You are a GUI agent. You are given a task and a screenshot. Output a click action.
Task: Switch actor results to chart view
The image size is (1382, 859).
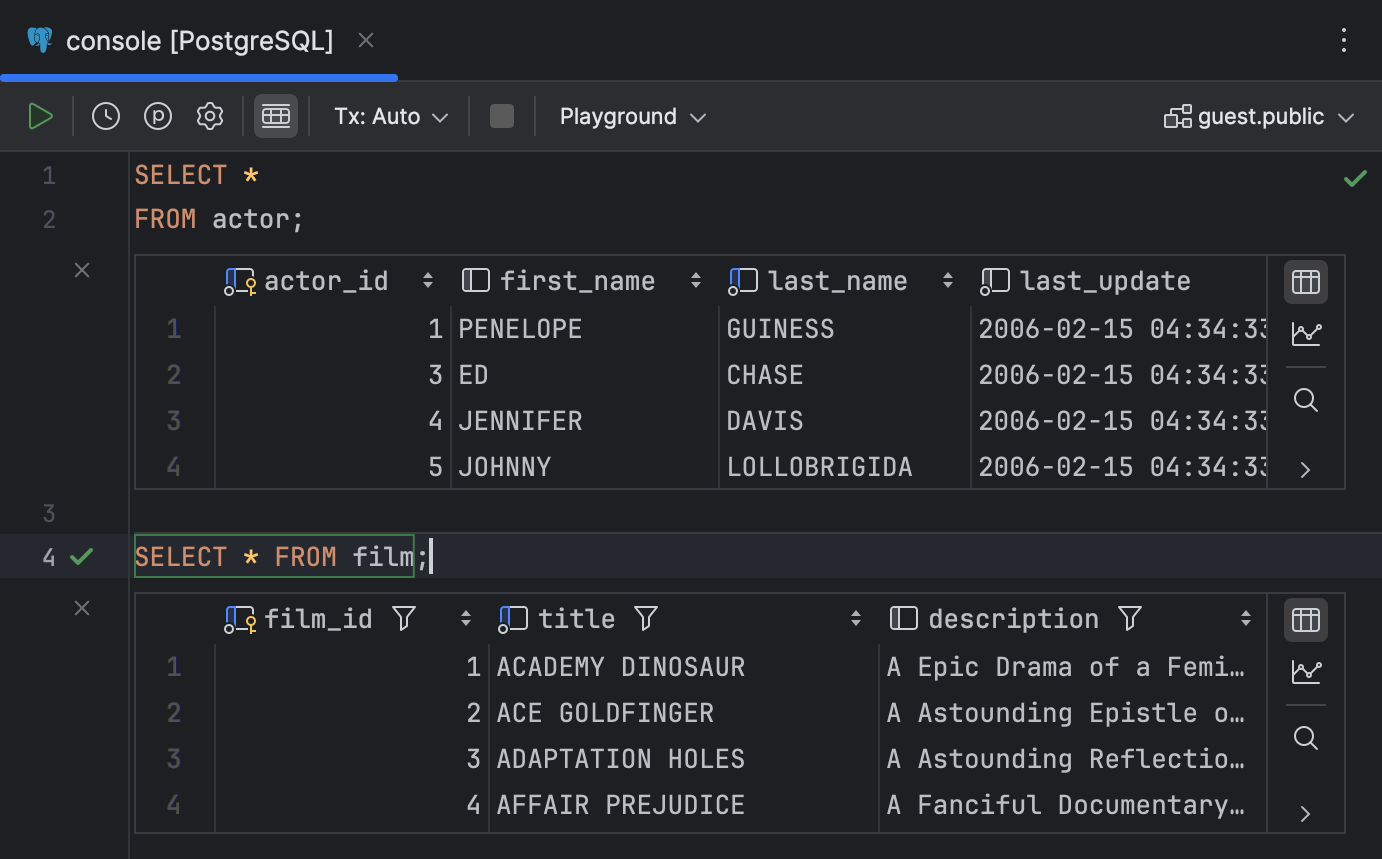1305,333
